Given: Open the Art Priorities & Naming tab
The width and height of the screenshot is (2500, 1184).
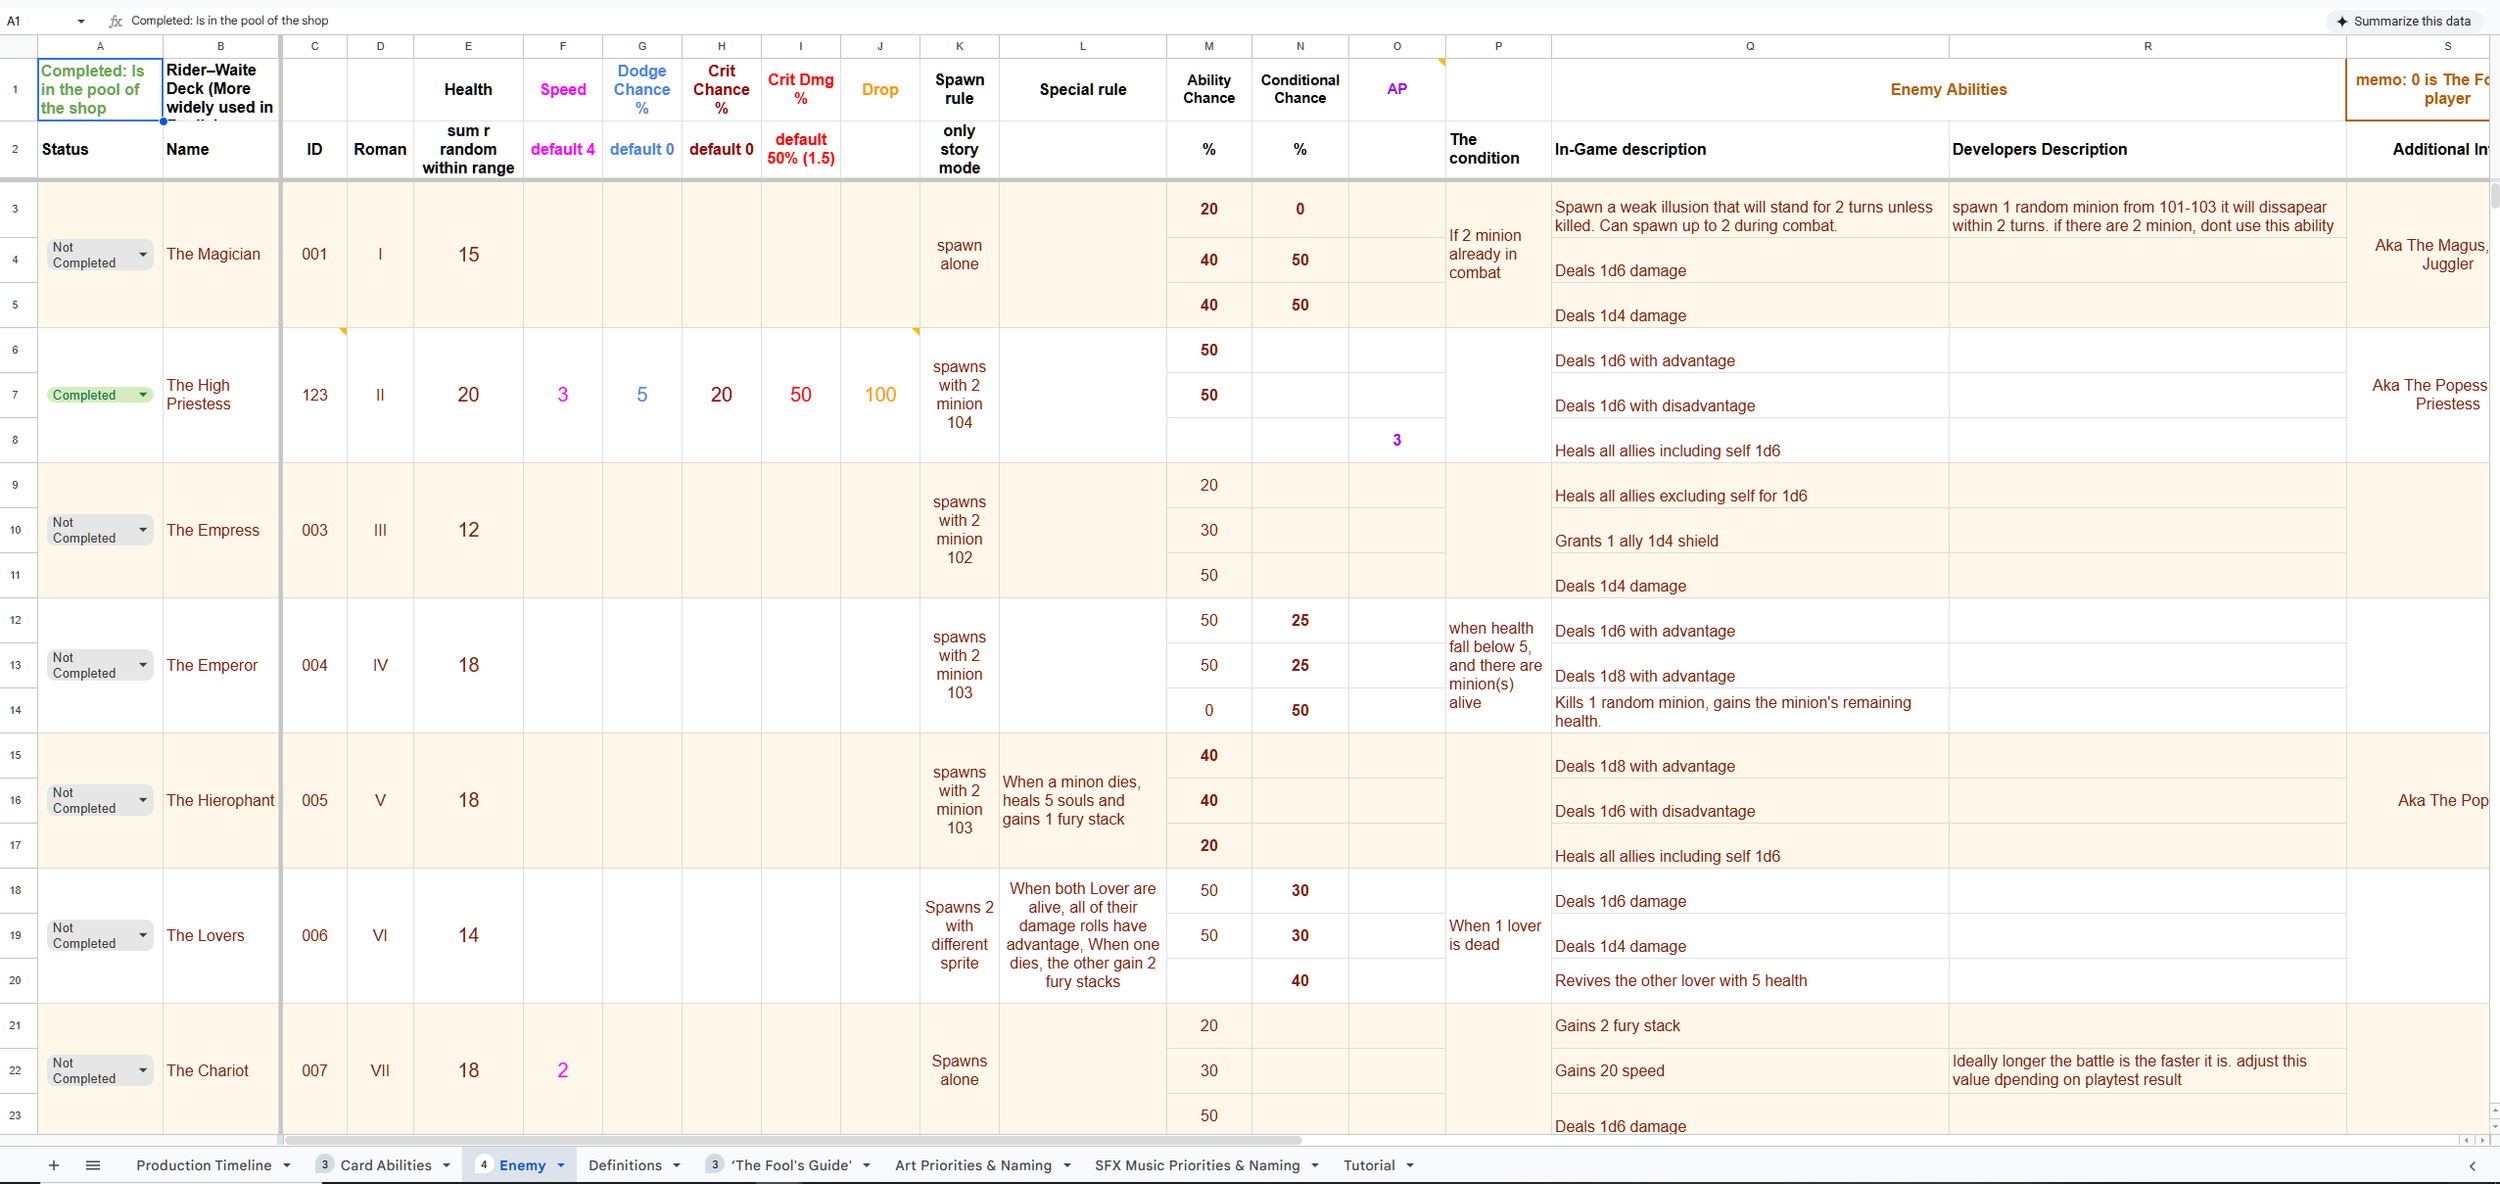Looking at the screenshot, I should coord(973,1165).
